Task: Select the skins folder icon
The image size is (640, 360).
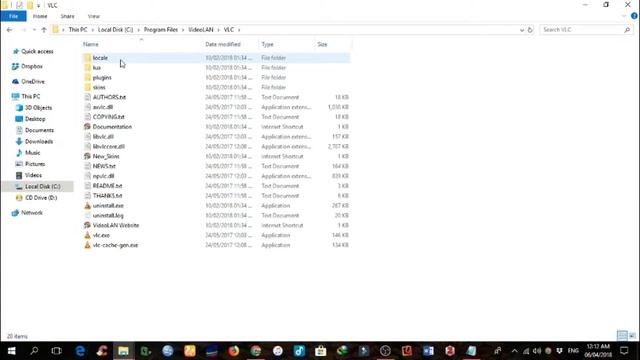Action: (87, 87)
